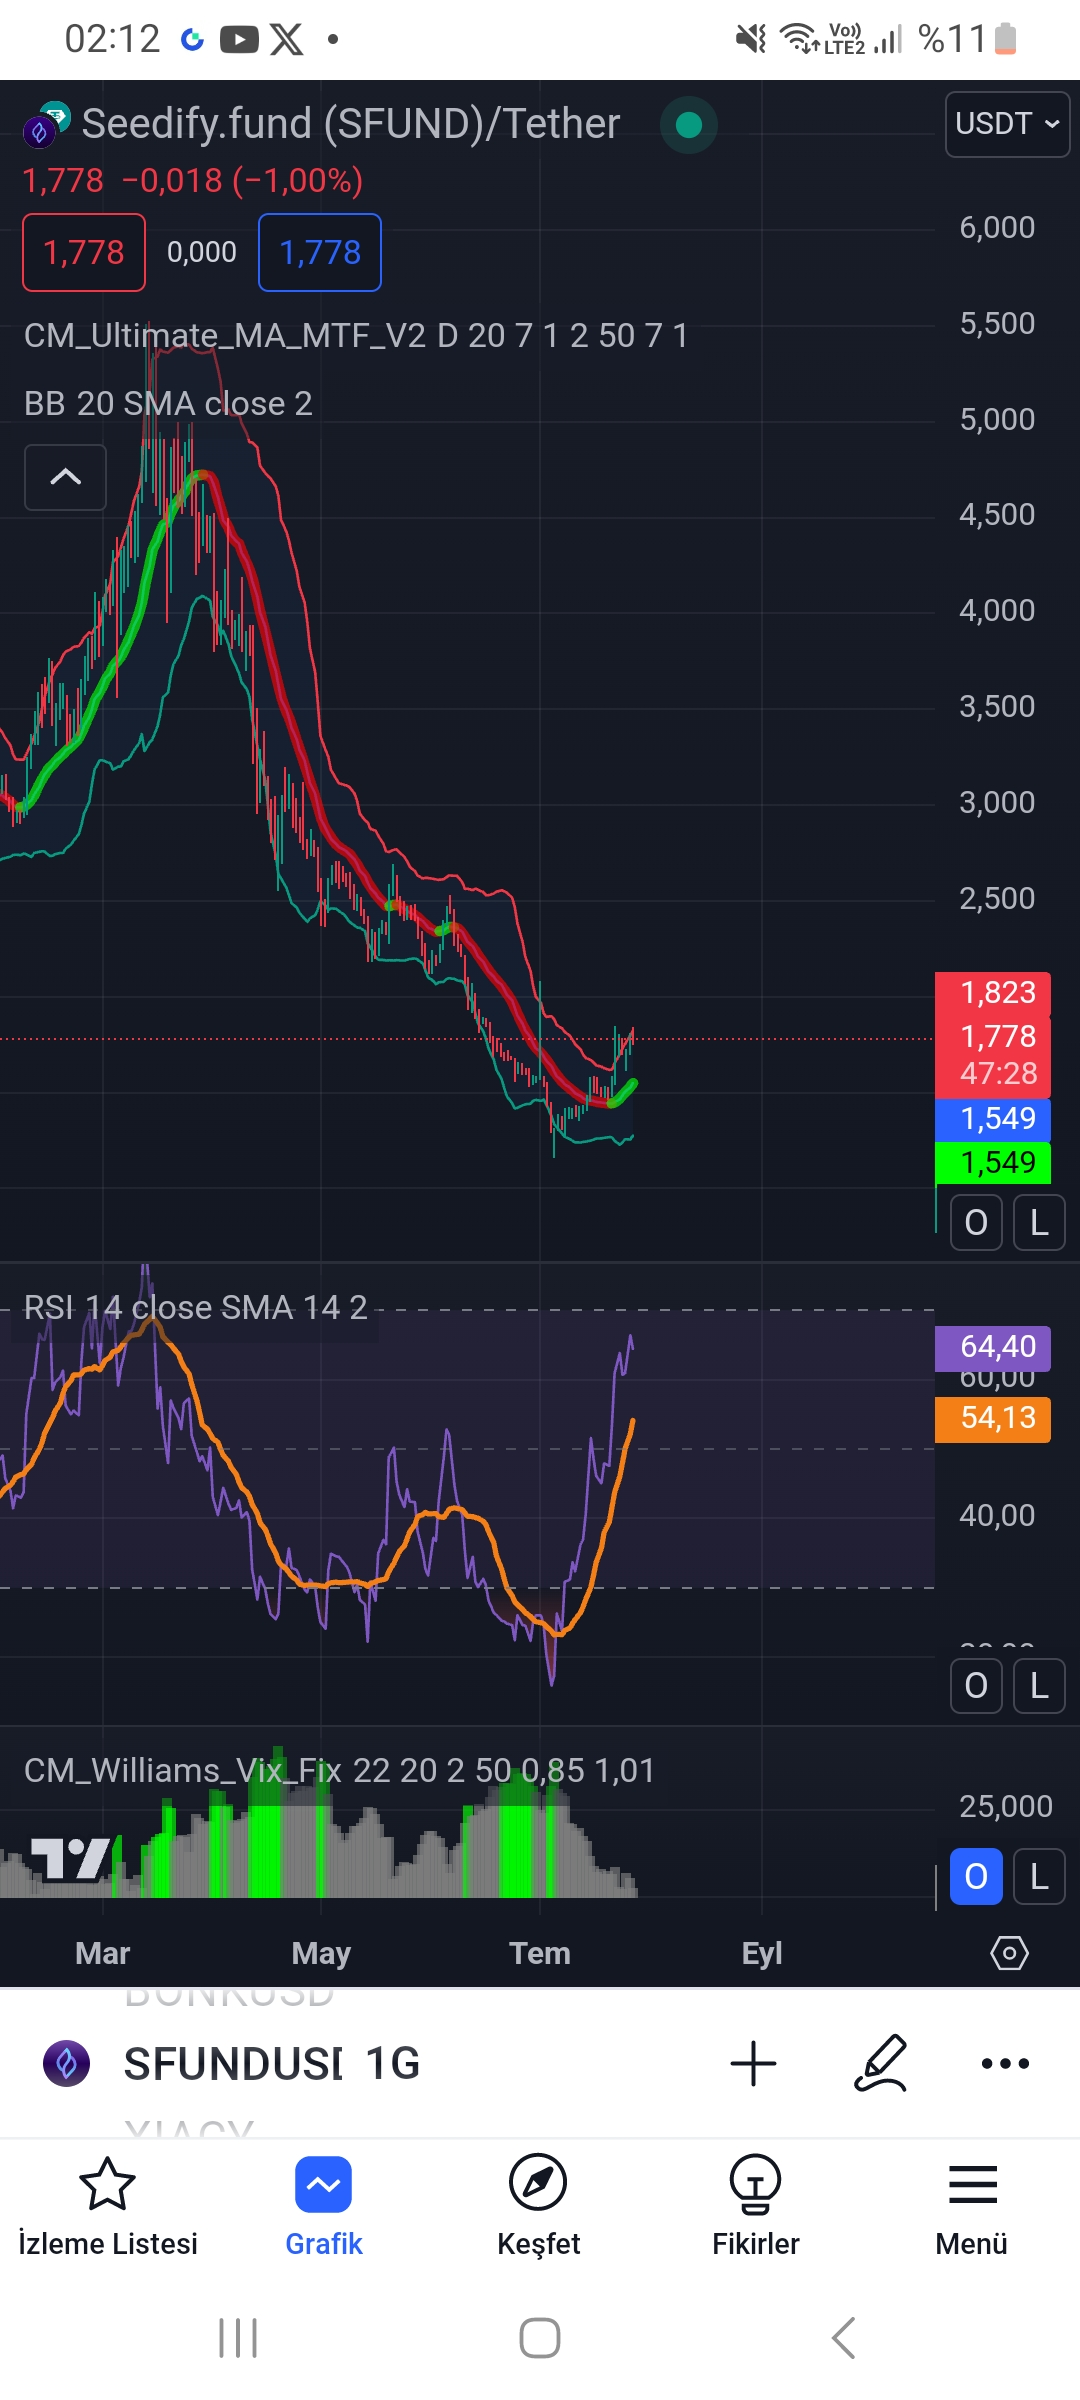Screen dimensions: 1080x2400
Task: Change the 1G timeframe interval
Action: click(x=393, y=2064)
